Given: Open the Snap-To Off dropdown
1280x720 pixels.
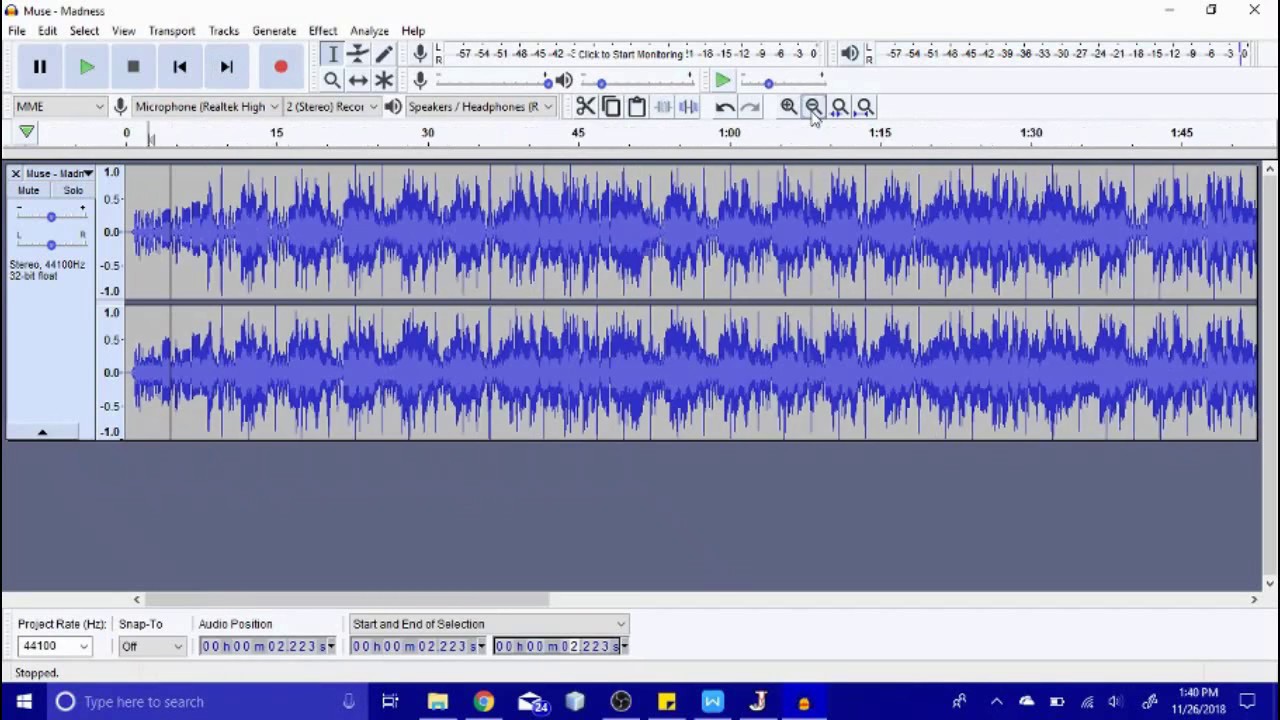Looking at the screenshot, I should coord(178,647).
